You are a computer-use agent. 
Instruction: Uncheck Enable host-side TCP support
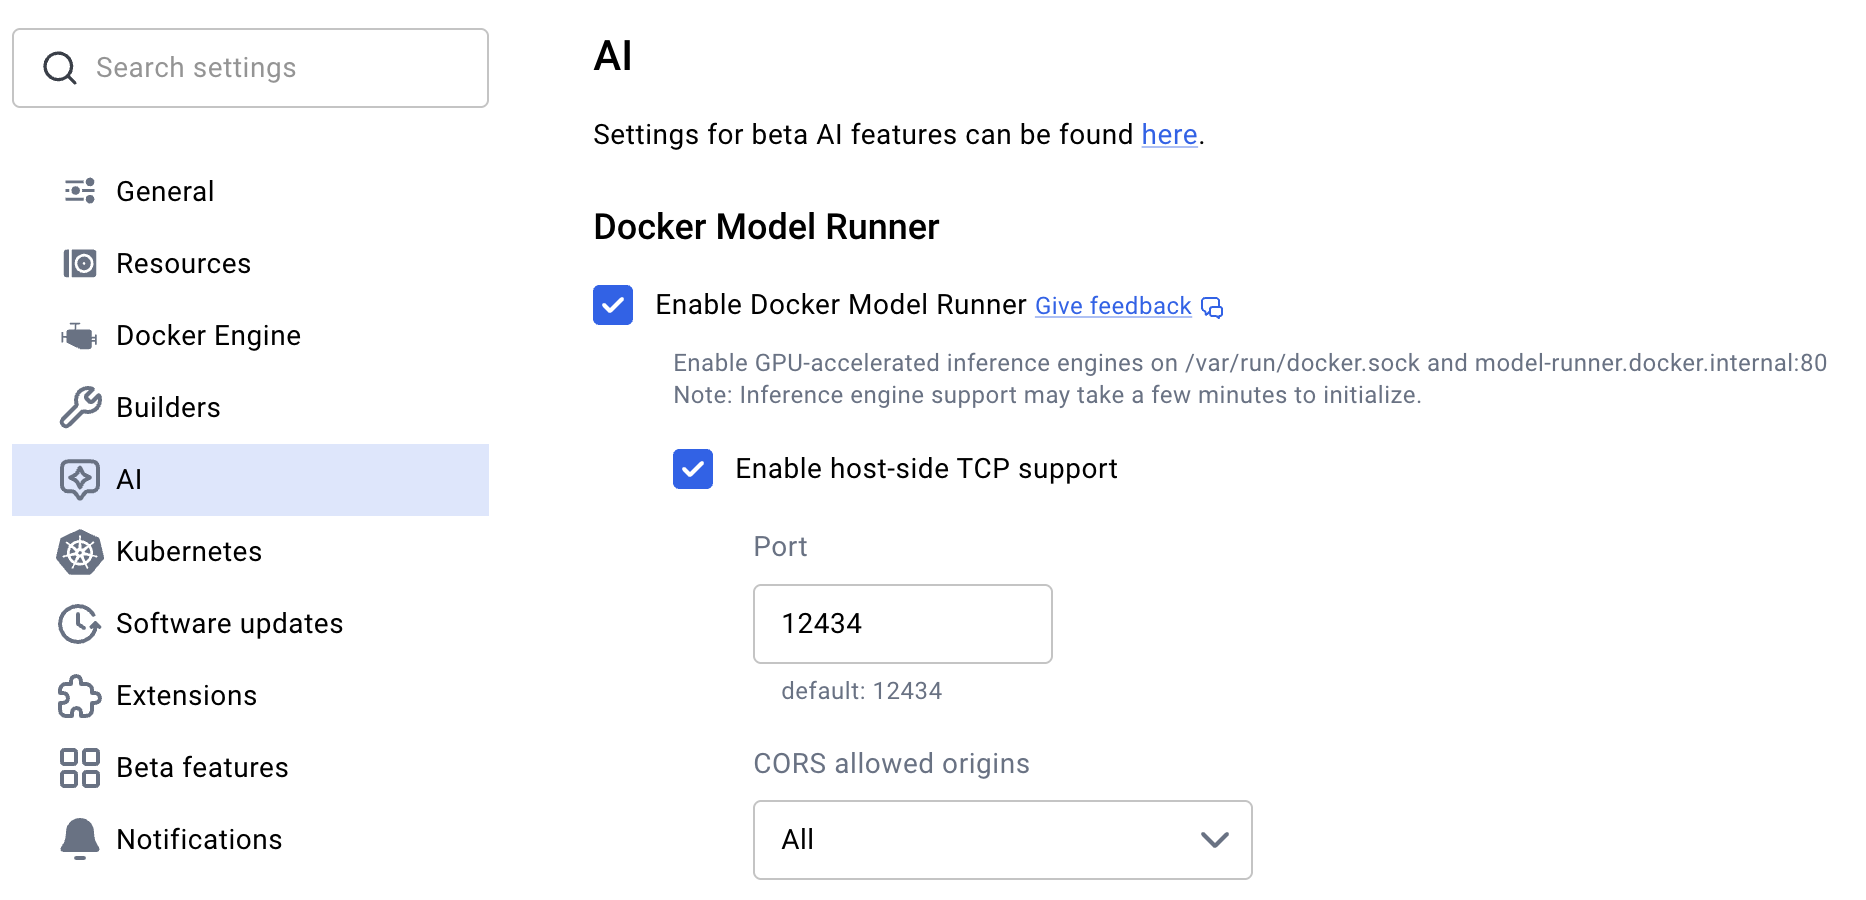click(693, 468)
